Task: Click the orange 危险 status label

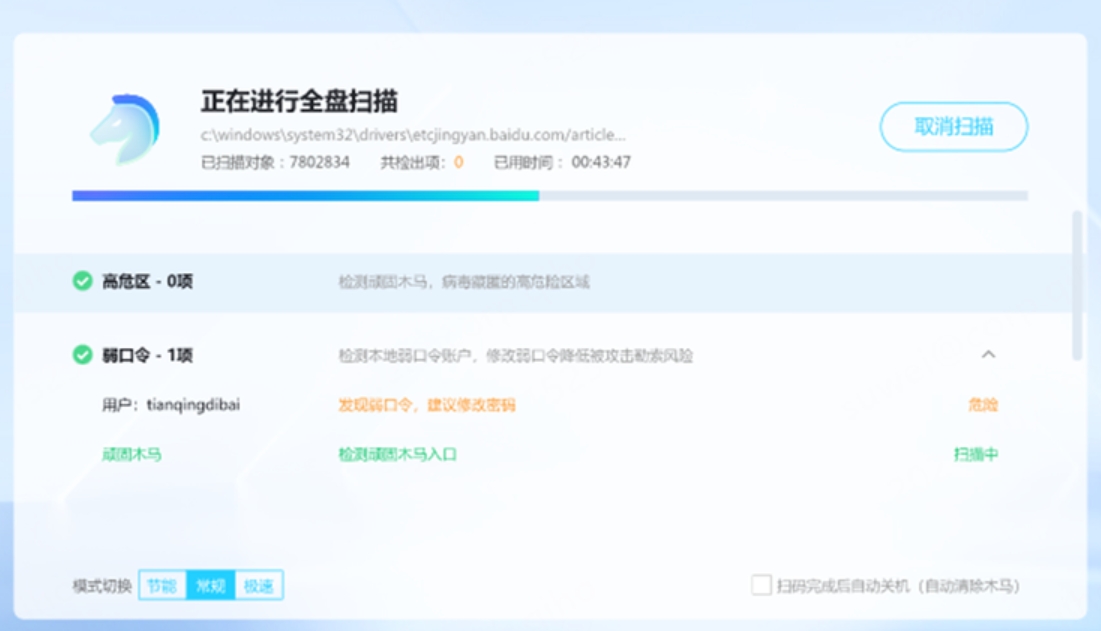Action: pos(983,405)
